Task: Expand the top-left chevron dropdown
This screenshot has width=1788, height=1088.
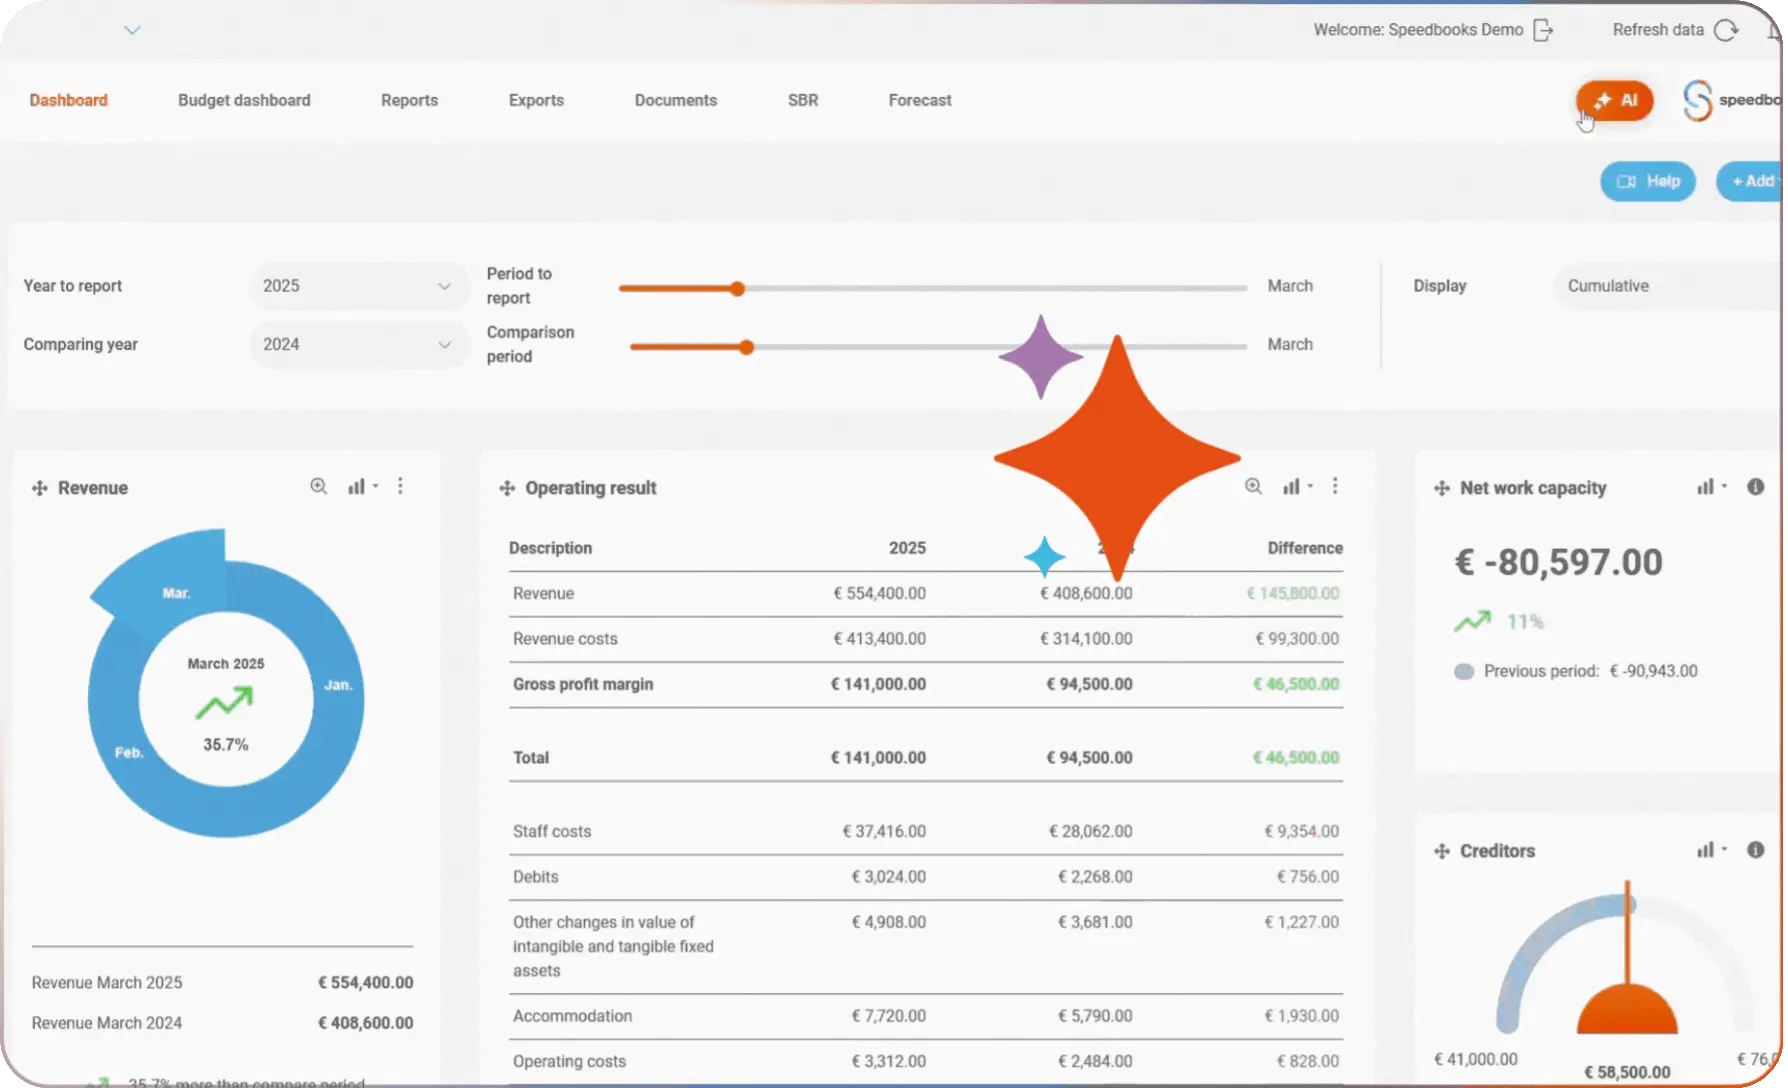Action: (132, 30)
